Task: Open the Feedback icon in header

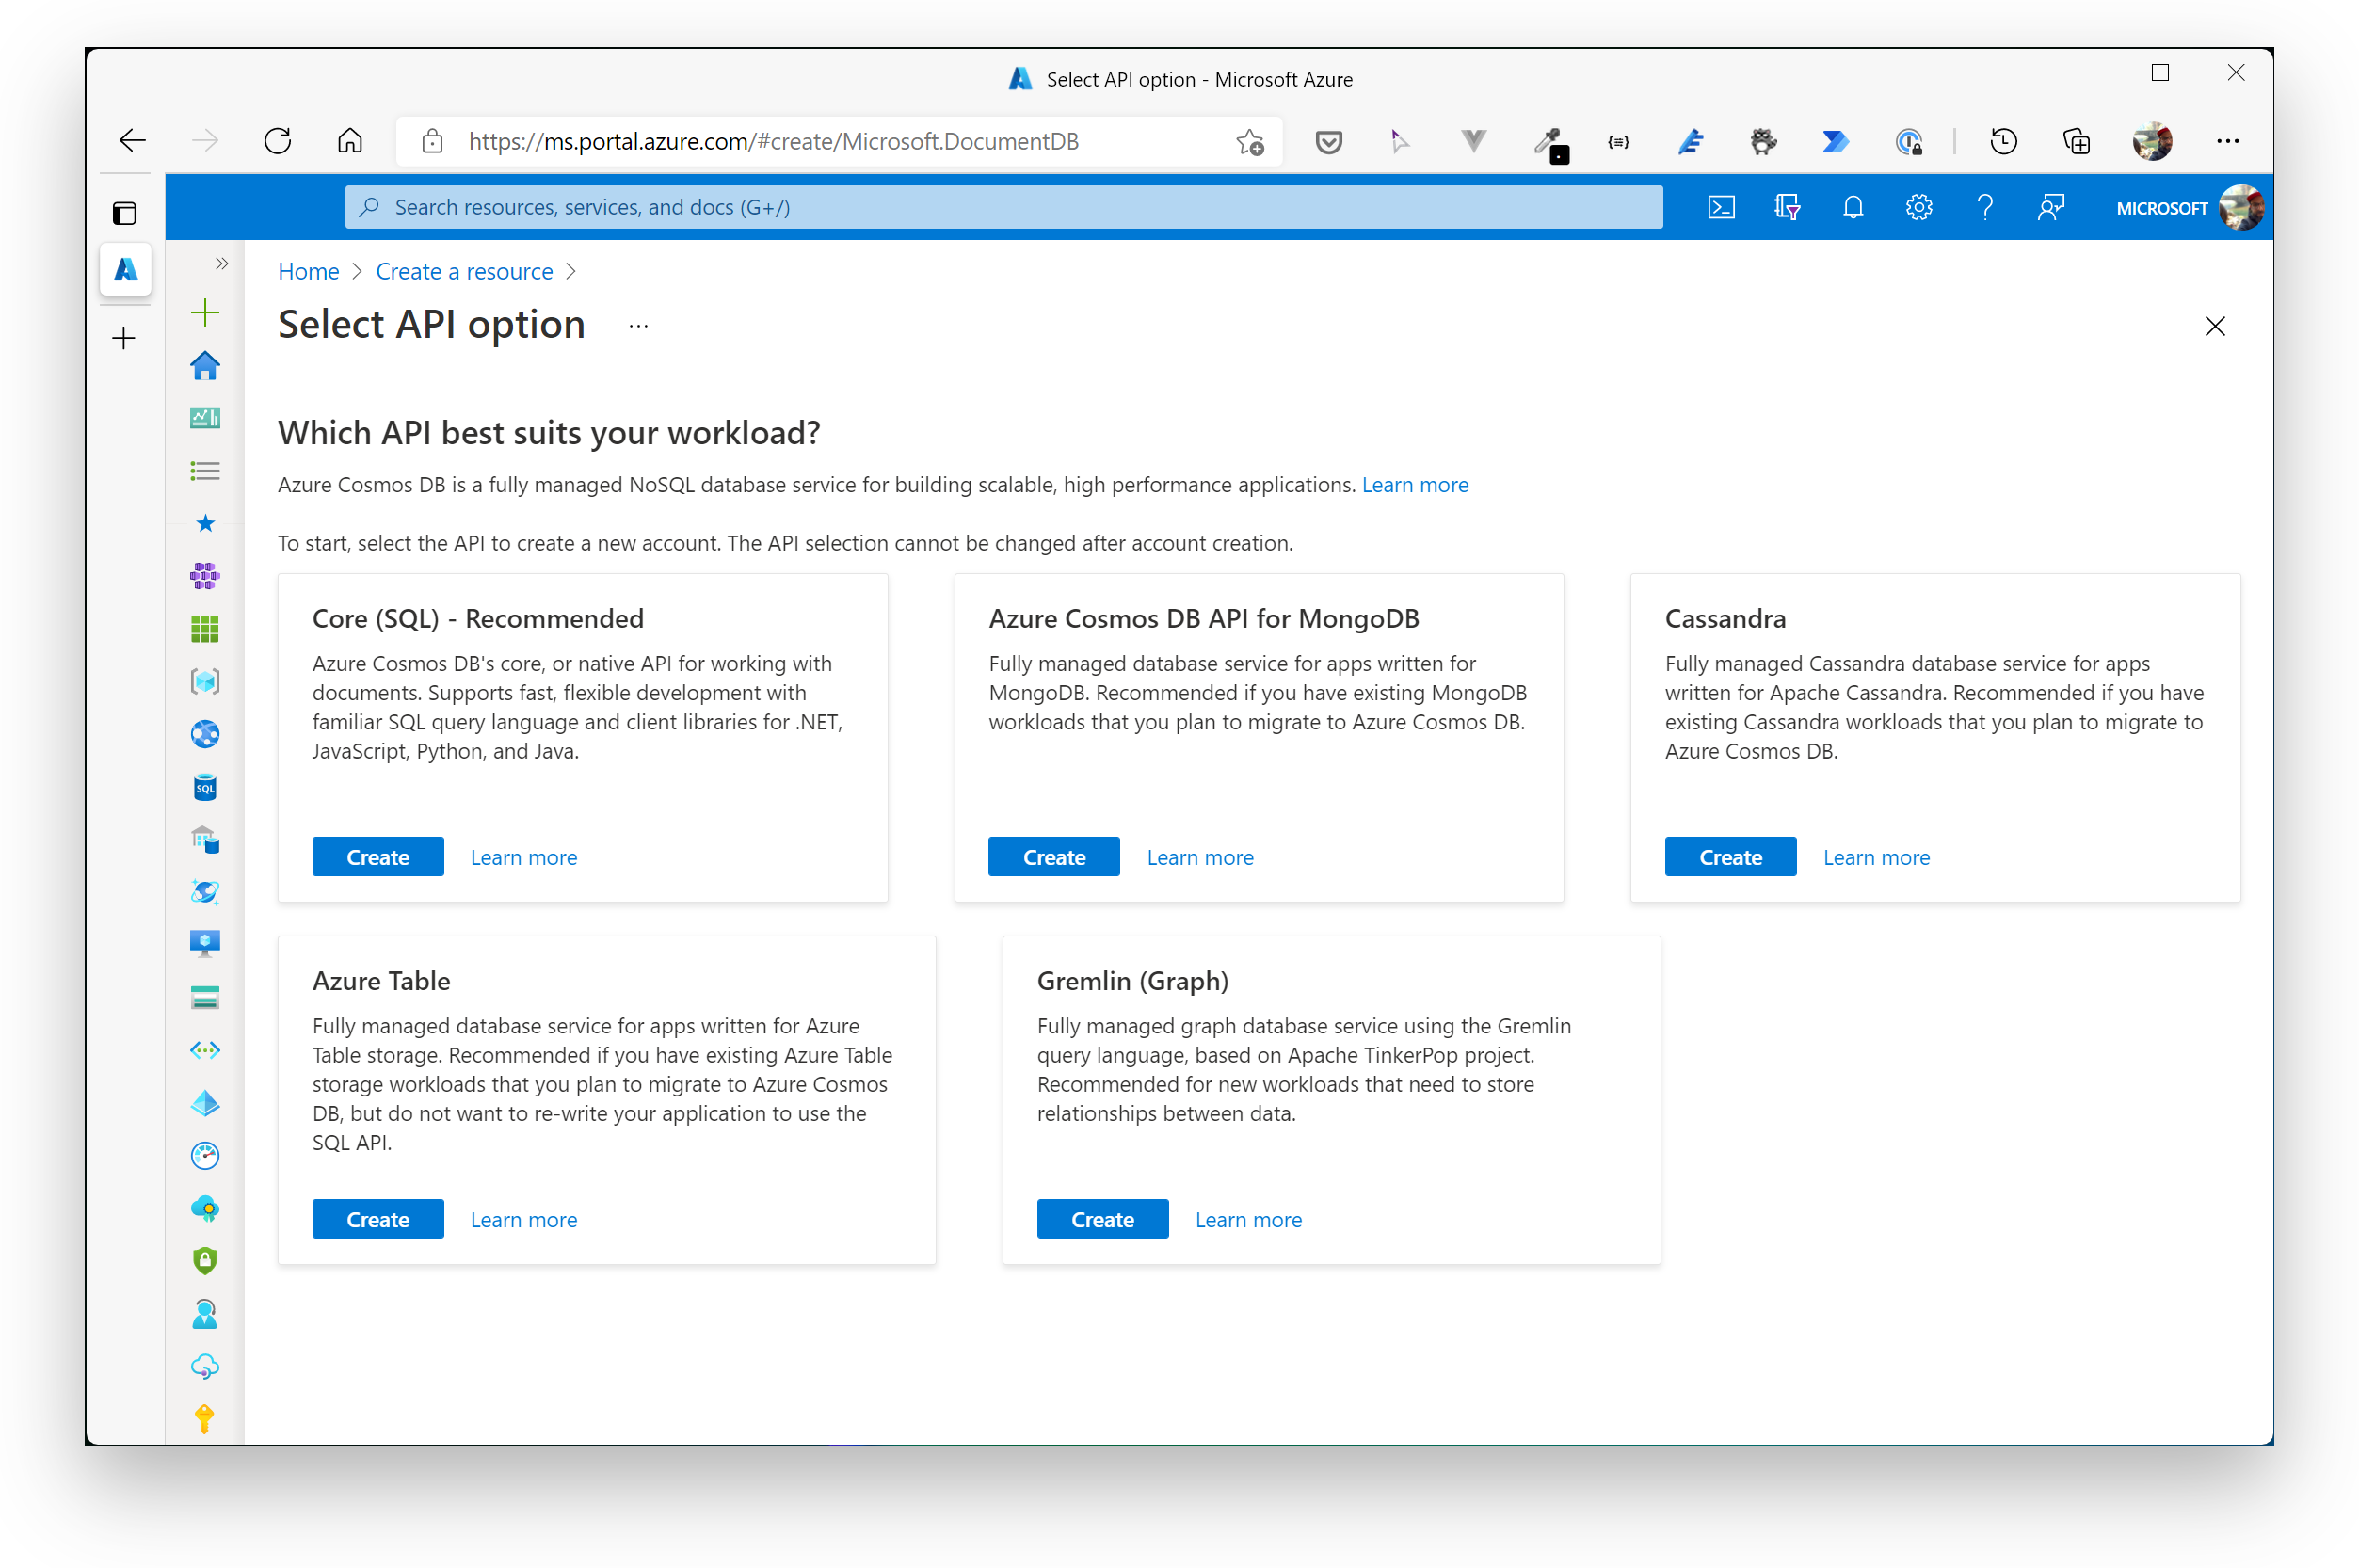Action: click(x=2050, y=207)
